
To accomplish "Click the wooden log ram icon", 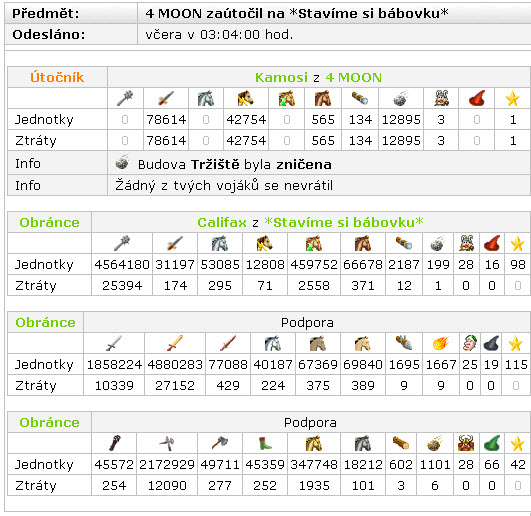I will (x=401, y=443).
